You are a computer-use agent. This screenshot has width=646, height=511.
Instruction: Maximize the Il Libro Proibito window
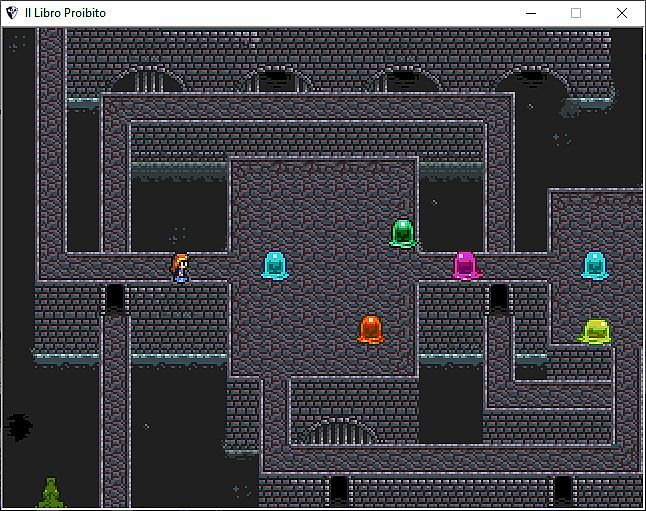click(576, 13)
